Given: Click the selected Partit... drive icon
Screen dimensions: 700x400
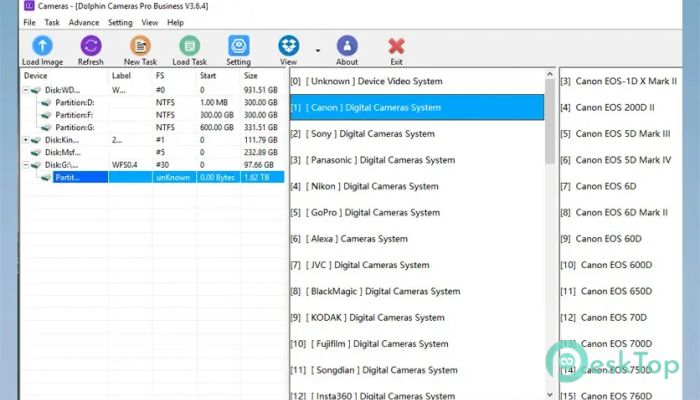Looking at the screenshot, I should pyautogui.click(x=46, y=178).
